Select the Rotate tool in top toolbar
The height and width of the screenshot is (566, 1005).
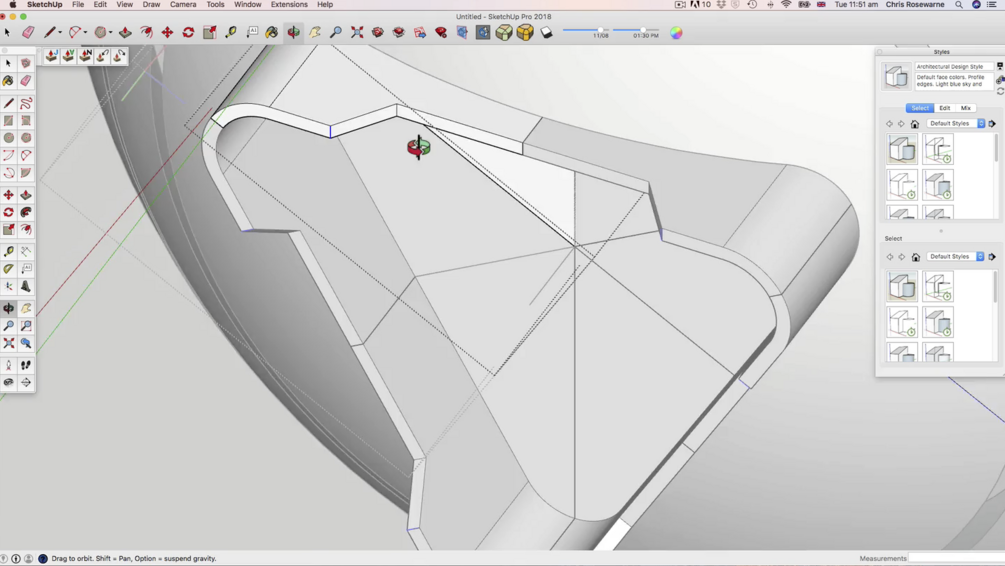[188, 32]
